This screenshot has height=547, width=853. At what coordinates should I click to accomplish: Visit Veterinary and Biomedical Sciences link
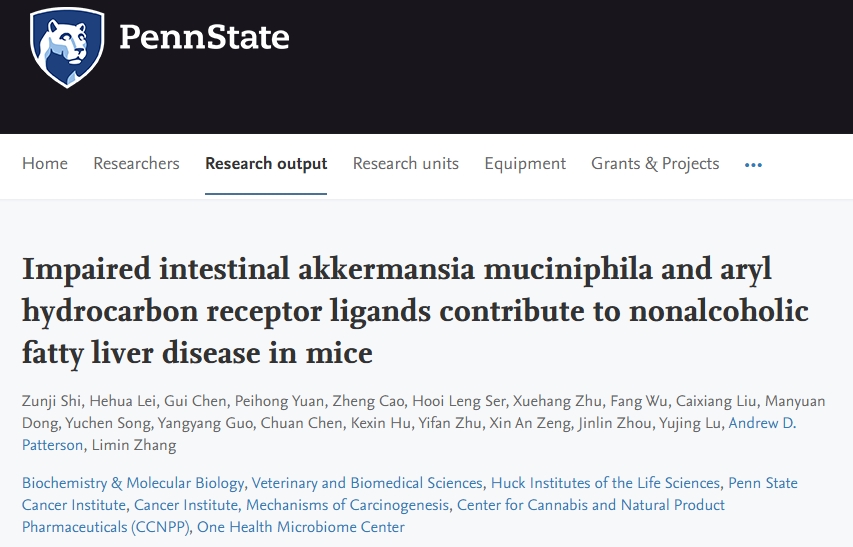tap(367, 483)
